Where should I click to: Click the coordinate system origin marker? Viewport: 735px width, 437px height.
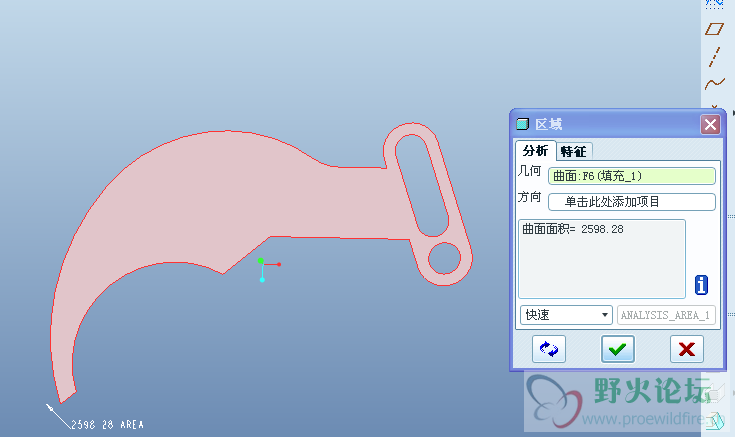262,264
